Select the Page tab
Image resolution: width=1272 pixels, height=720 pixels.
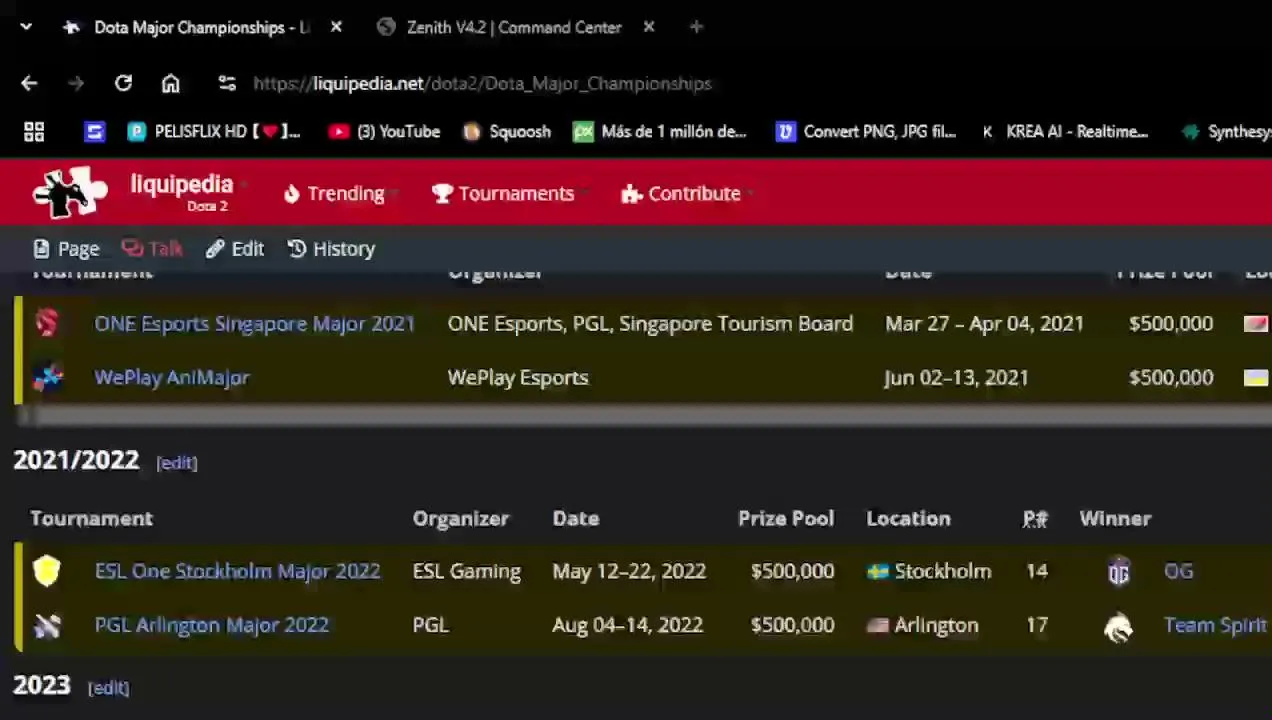click(x=66, y=249)
